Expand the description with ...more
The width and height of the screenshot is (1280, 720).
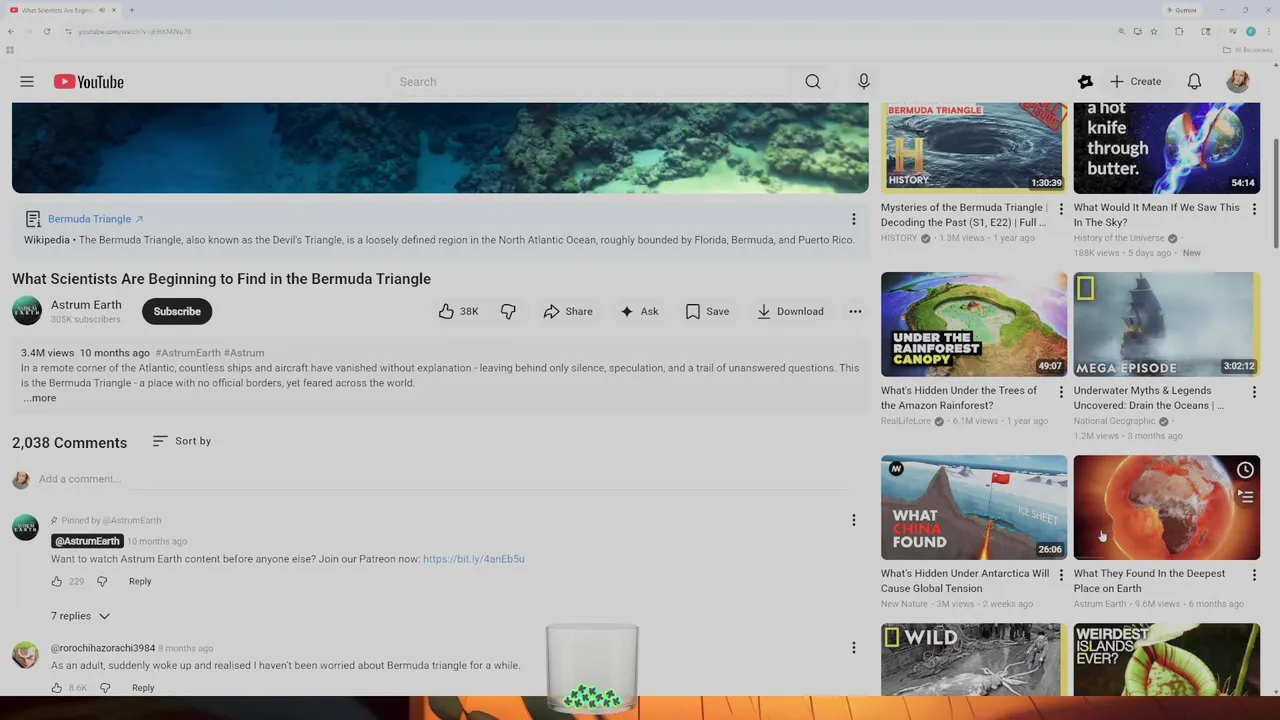(39, 398)
